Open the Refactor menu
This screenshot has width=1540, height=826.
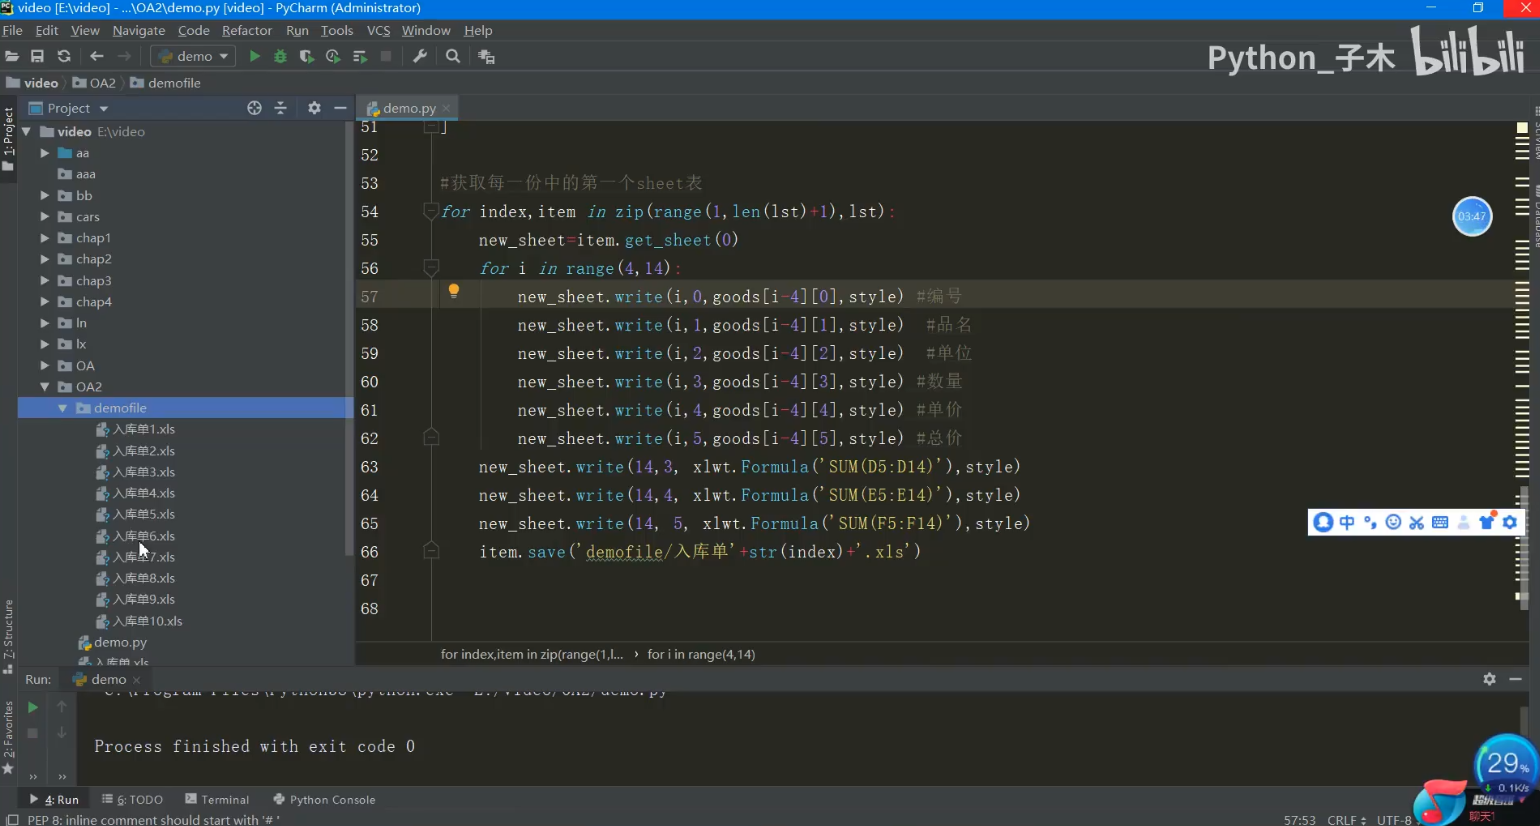click(247, 30)
